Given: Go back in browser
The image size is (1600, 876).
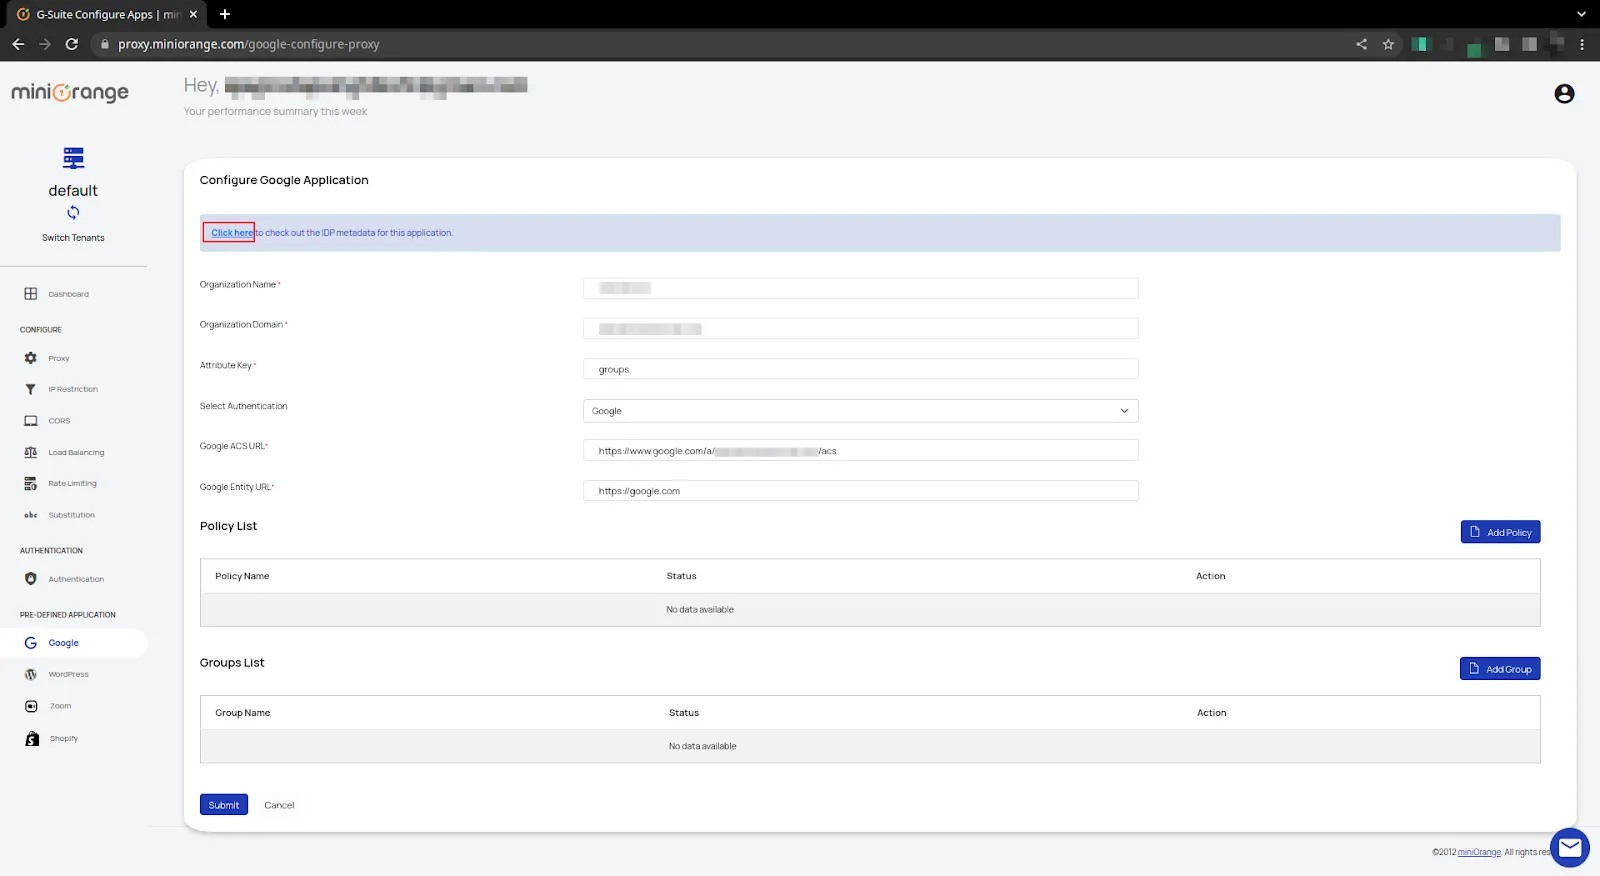Looking at the screenshot, I should tap(18, 44).
